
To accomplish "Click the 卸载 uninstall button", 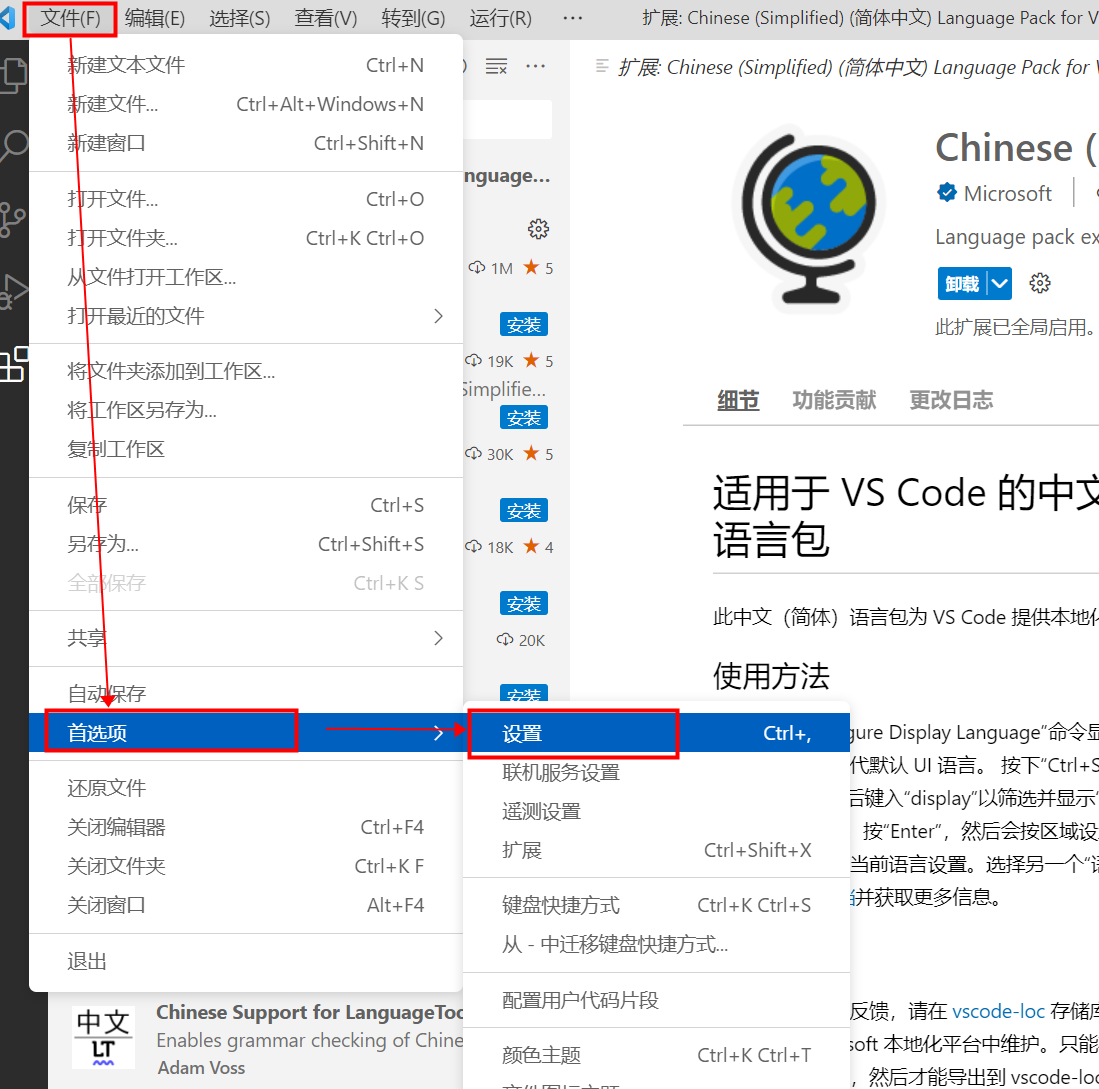I will (x=962, y=284).
